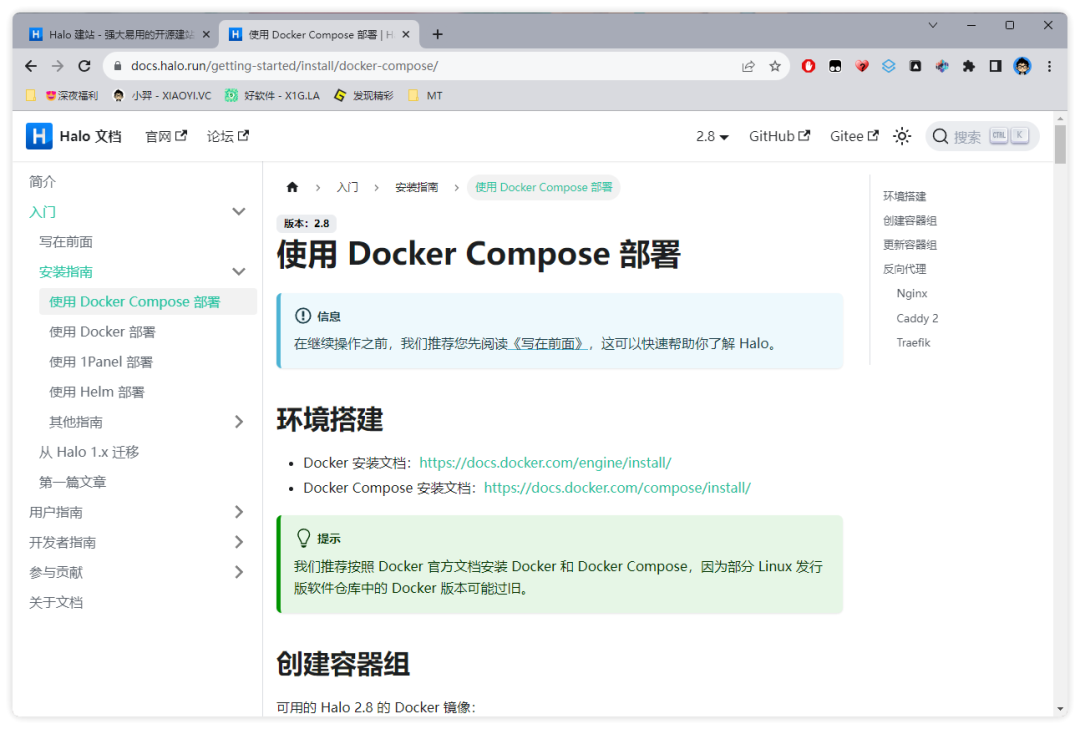Jump to Nginx in table of contents

pos(912,294)
